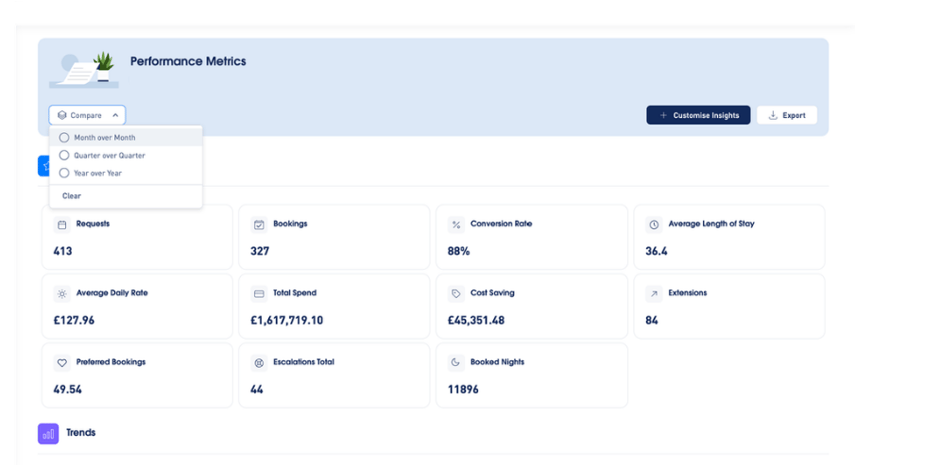Click the Total Spend card icon

pyautogui.click(x=259, y=294)
